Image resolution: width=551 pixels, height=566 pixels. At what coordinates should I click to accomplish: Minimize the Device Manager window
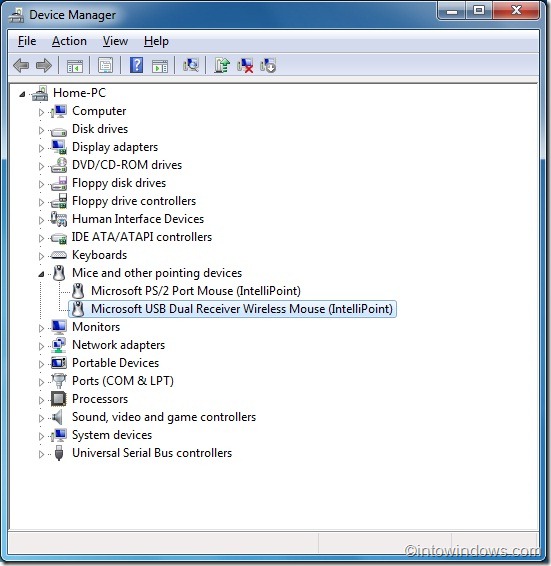tap(452, 10)
